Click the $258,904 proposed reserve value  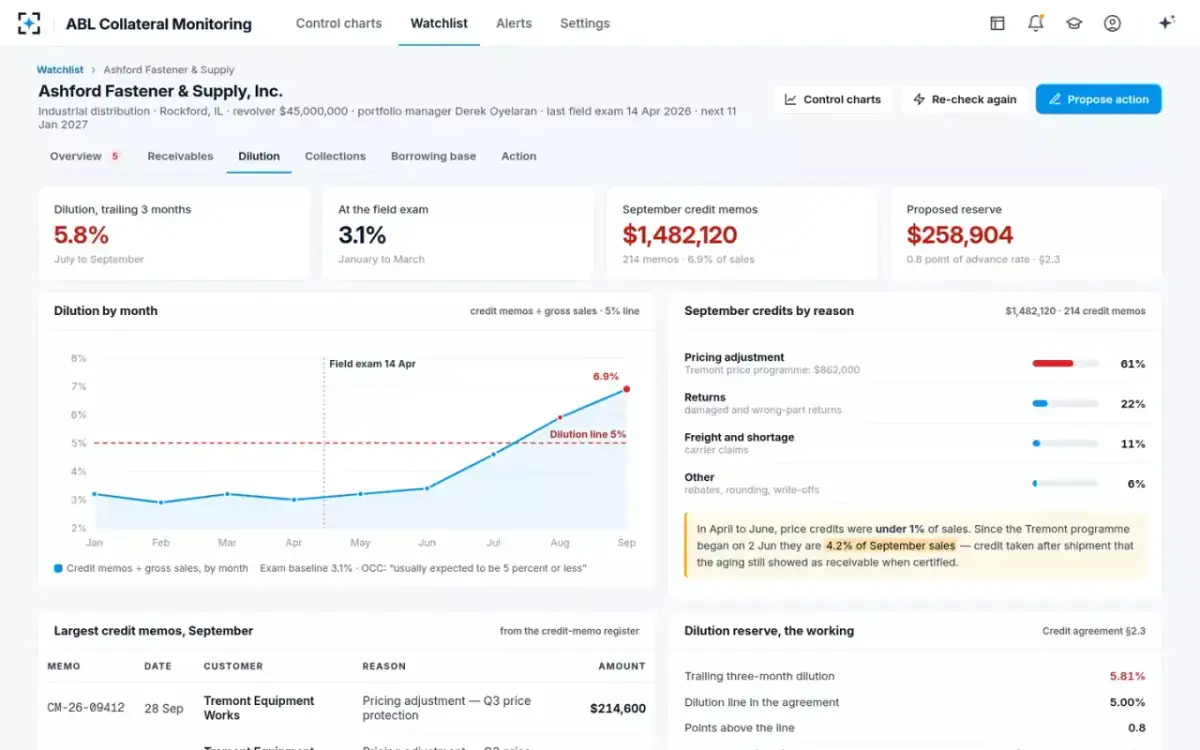coord(960,235)
